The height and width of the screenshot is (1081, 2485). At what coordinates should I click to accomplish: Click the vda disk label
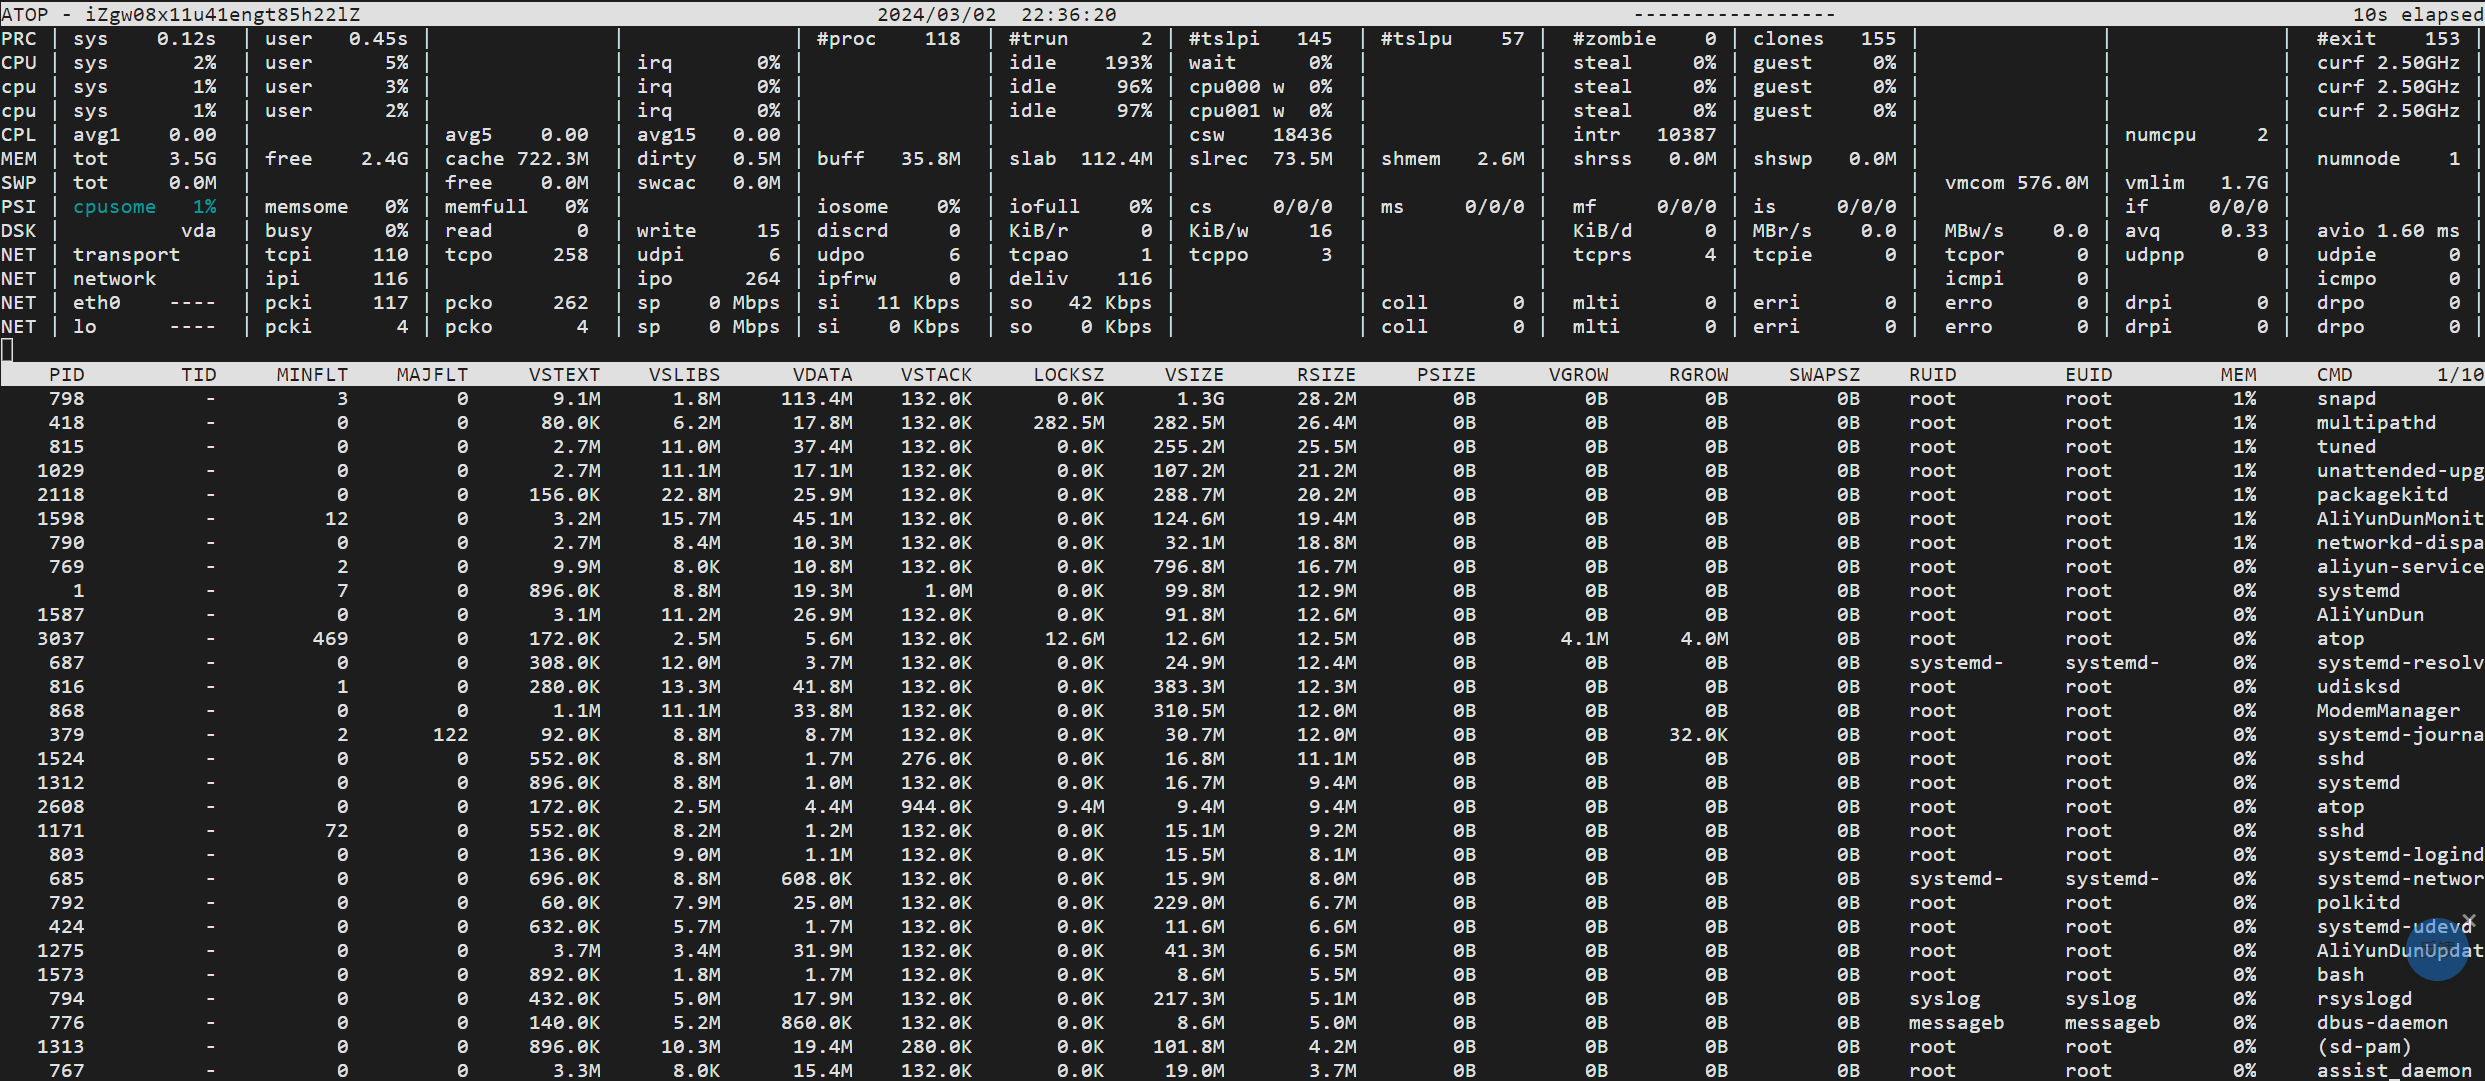(x=198, y=230)
